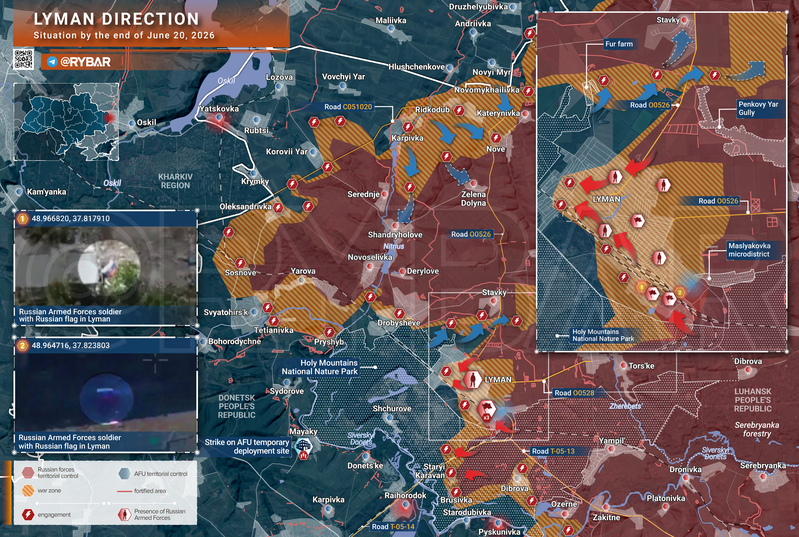
Task: Click the Presence of Russian Armed Forces legend icon
Action: (124, 515)
